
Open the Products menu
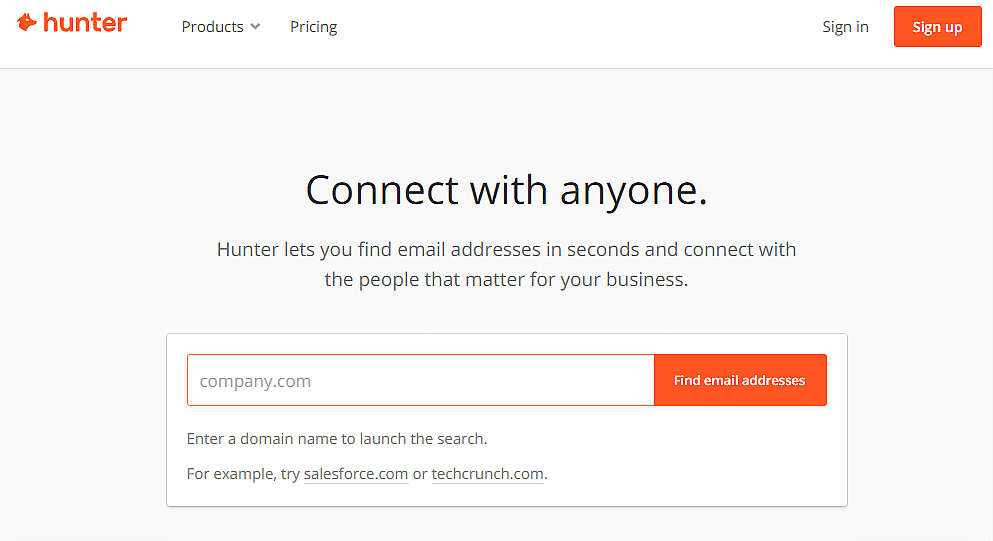click(213, 27)
